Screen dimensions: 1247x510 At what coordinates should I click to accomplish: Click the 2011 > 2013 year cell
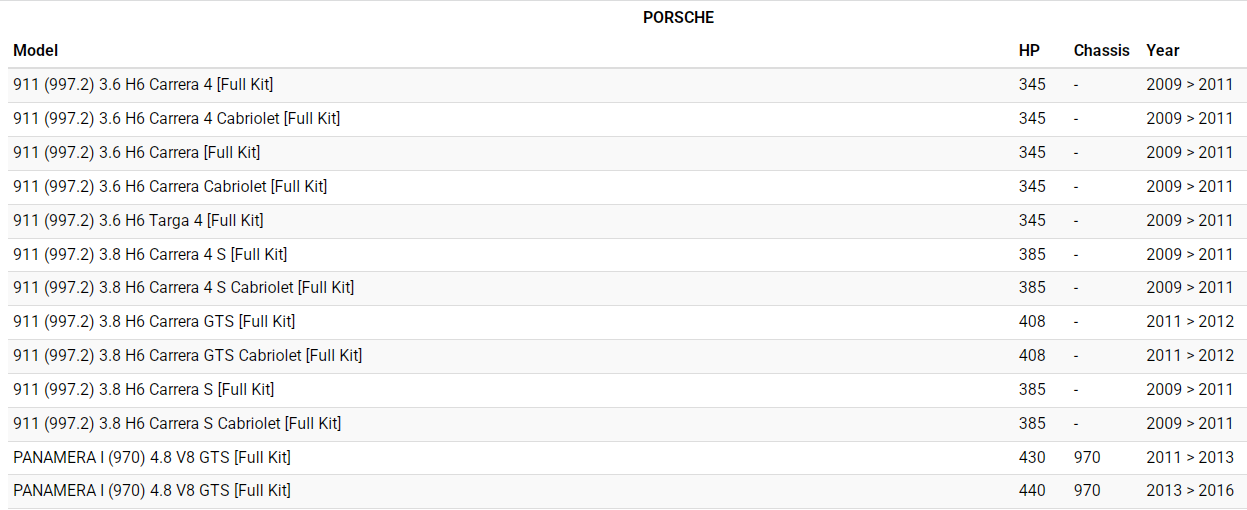(1189, 458)
